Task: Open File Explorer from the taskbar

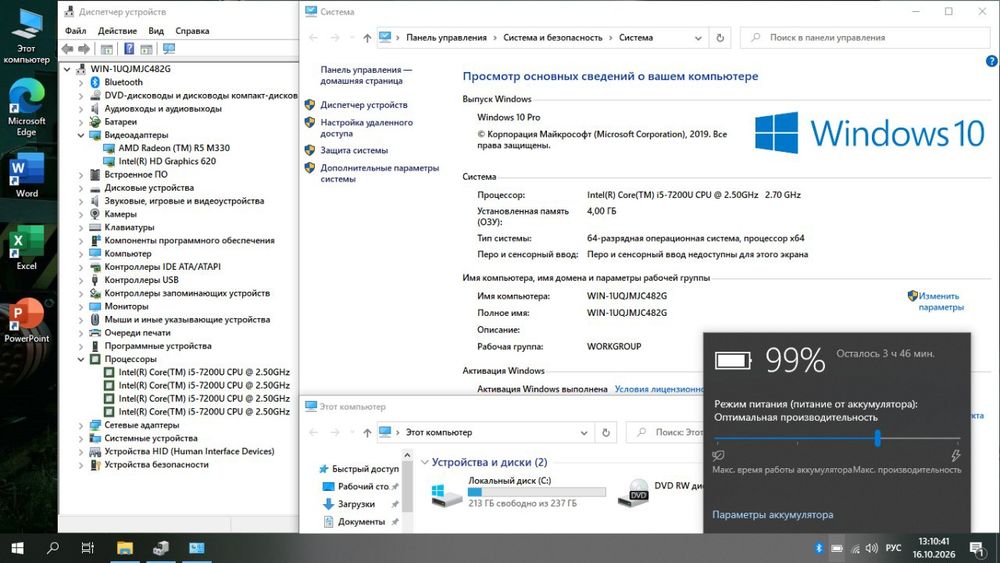Action: (x=124, y=548)
